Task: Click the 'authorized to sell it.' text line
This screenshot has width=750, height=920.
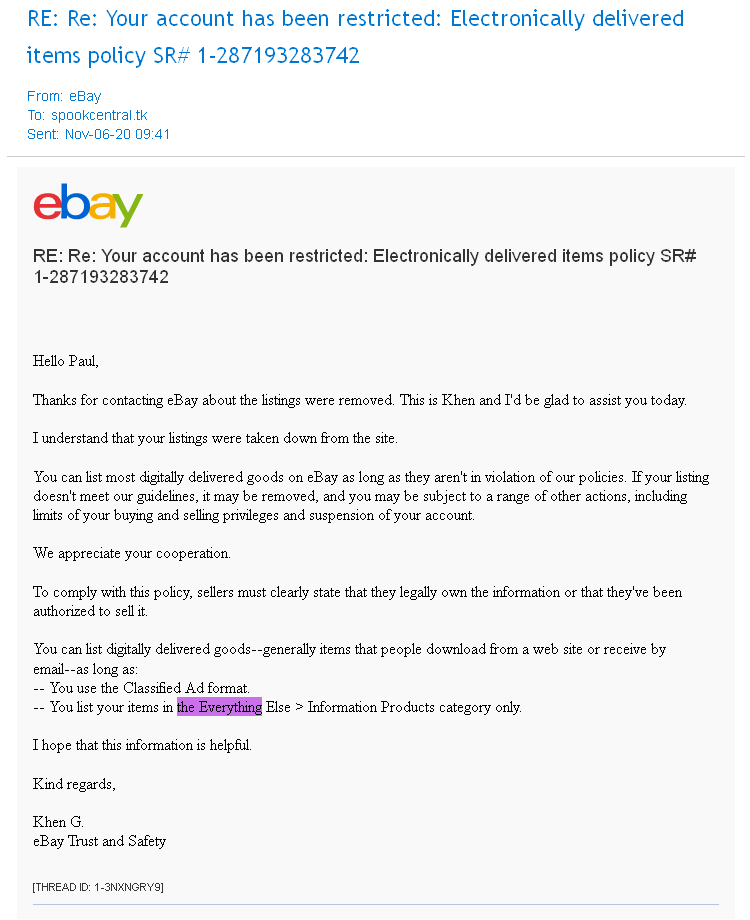Action: click(90, 611)
